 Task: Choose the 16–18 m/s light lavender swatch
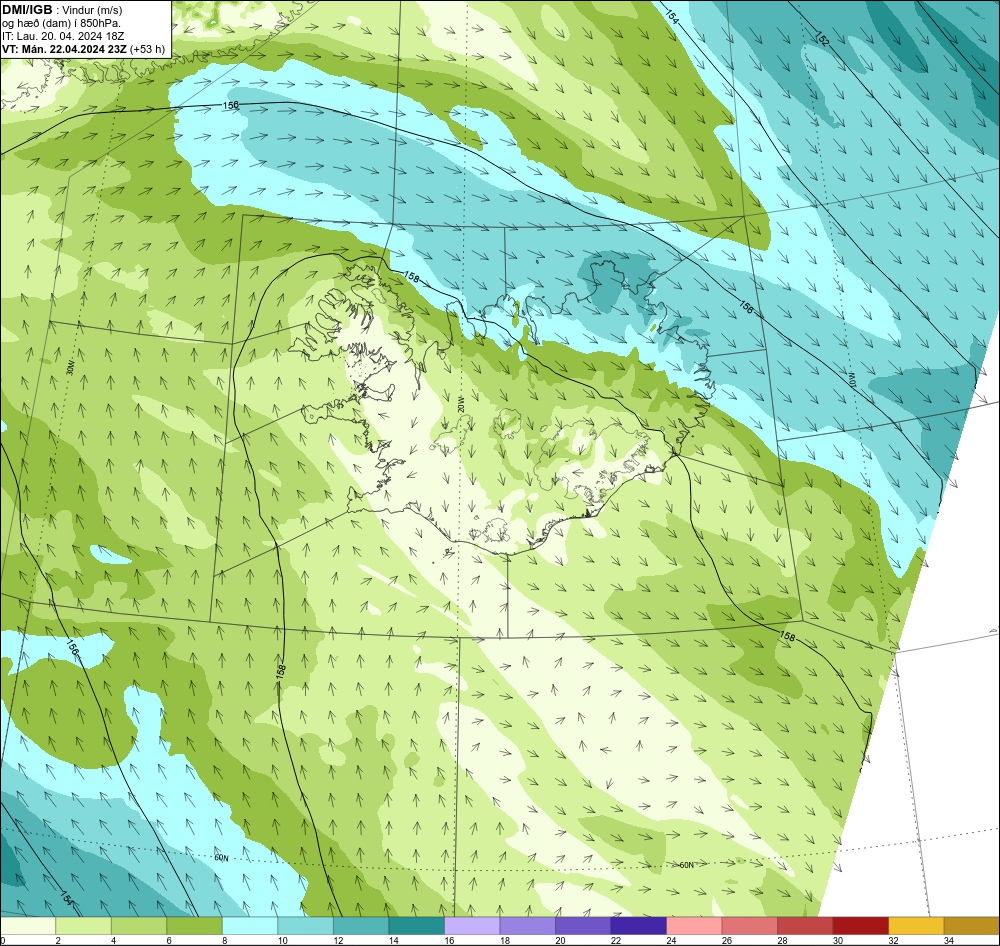(x=472, y=926)
